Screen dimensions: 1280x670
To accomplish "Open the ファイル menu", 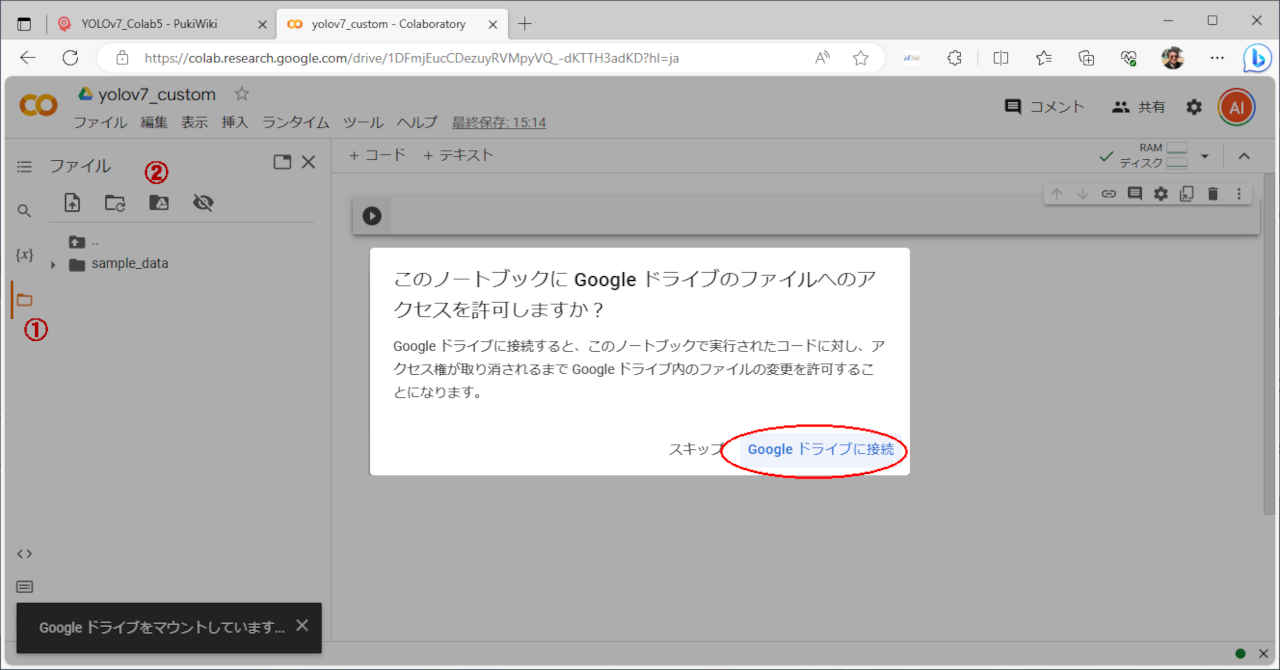I will pyautogui.click(x=100, y=122).
